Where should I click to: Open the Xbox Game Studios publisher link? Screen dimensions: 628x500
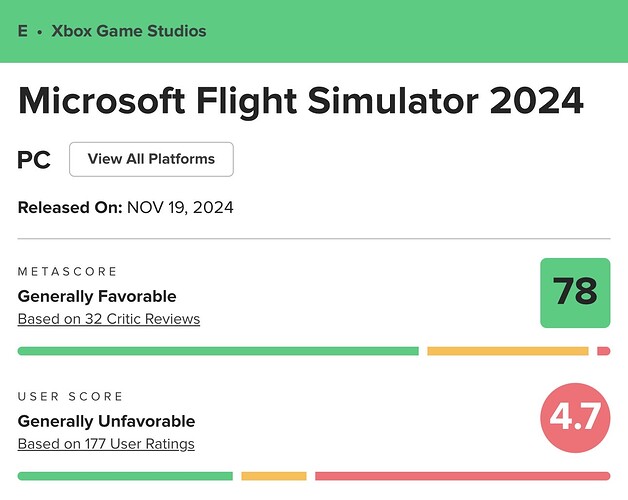122,31
